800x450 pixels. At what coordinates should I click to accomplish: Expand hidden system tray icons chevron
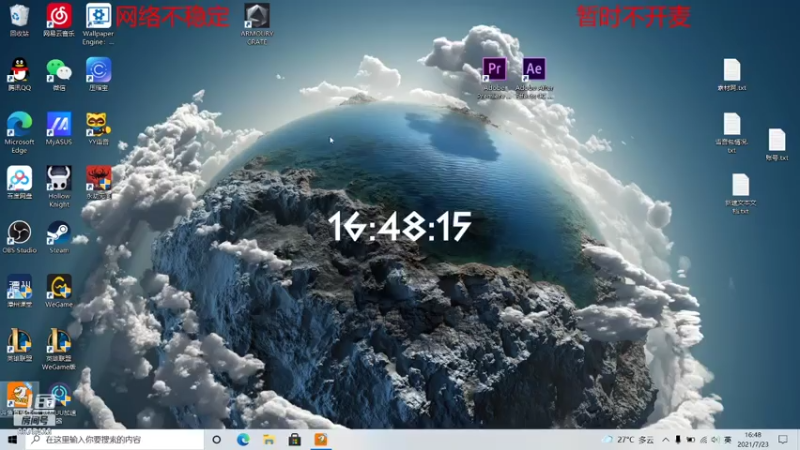tap(666, 439)
